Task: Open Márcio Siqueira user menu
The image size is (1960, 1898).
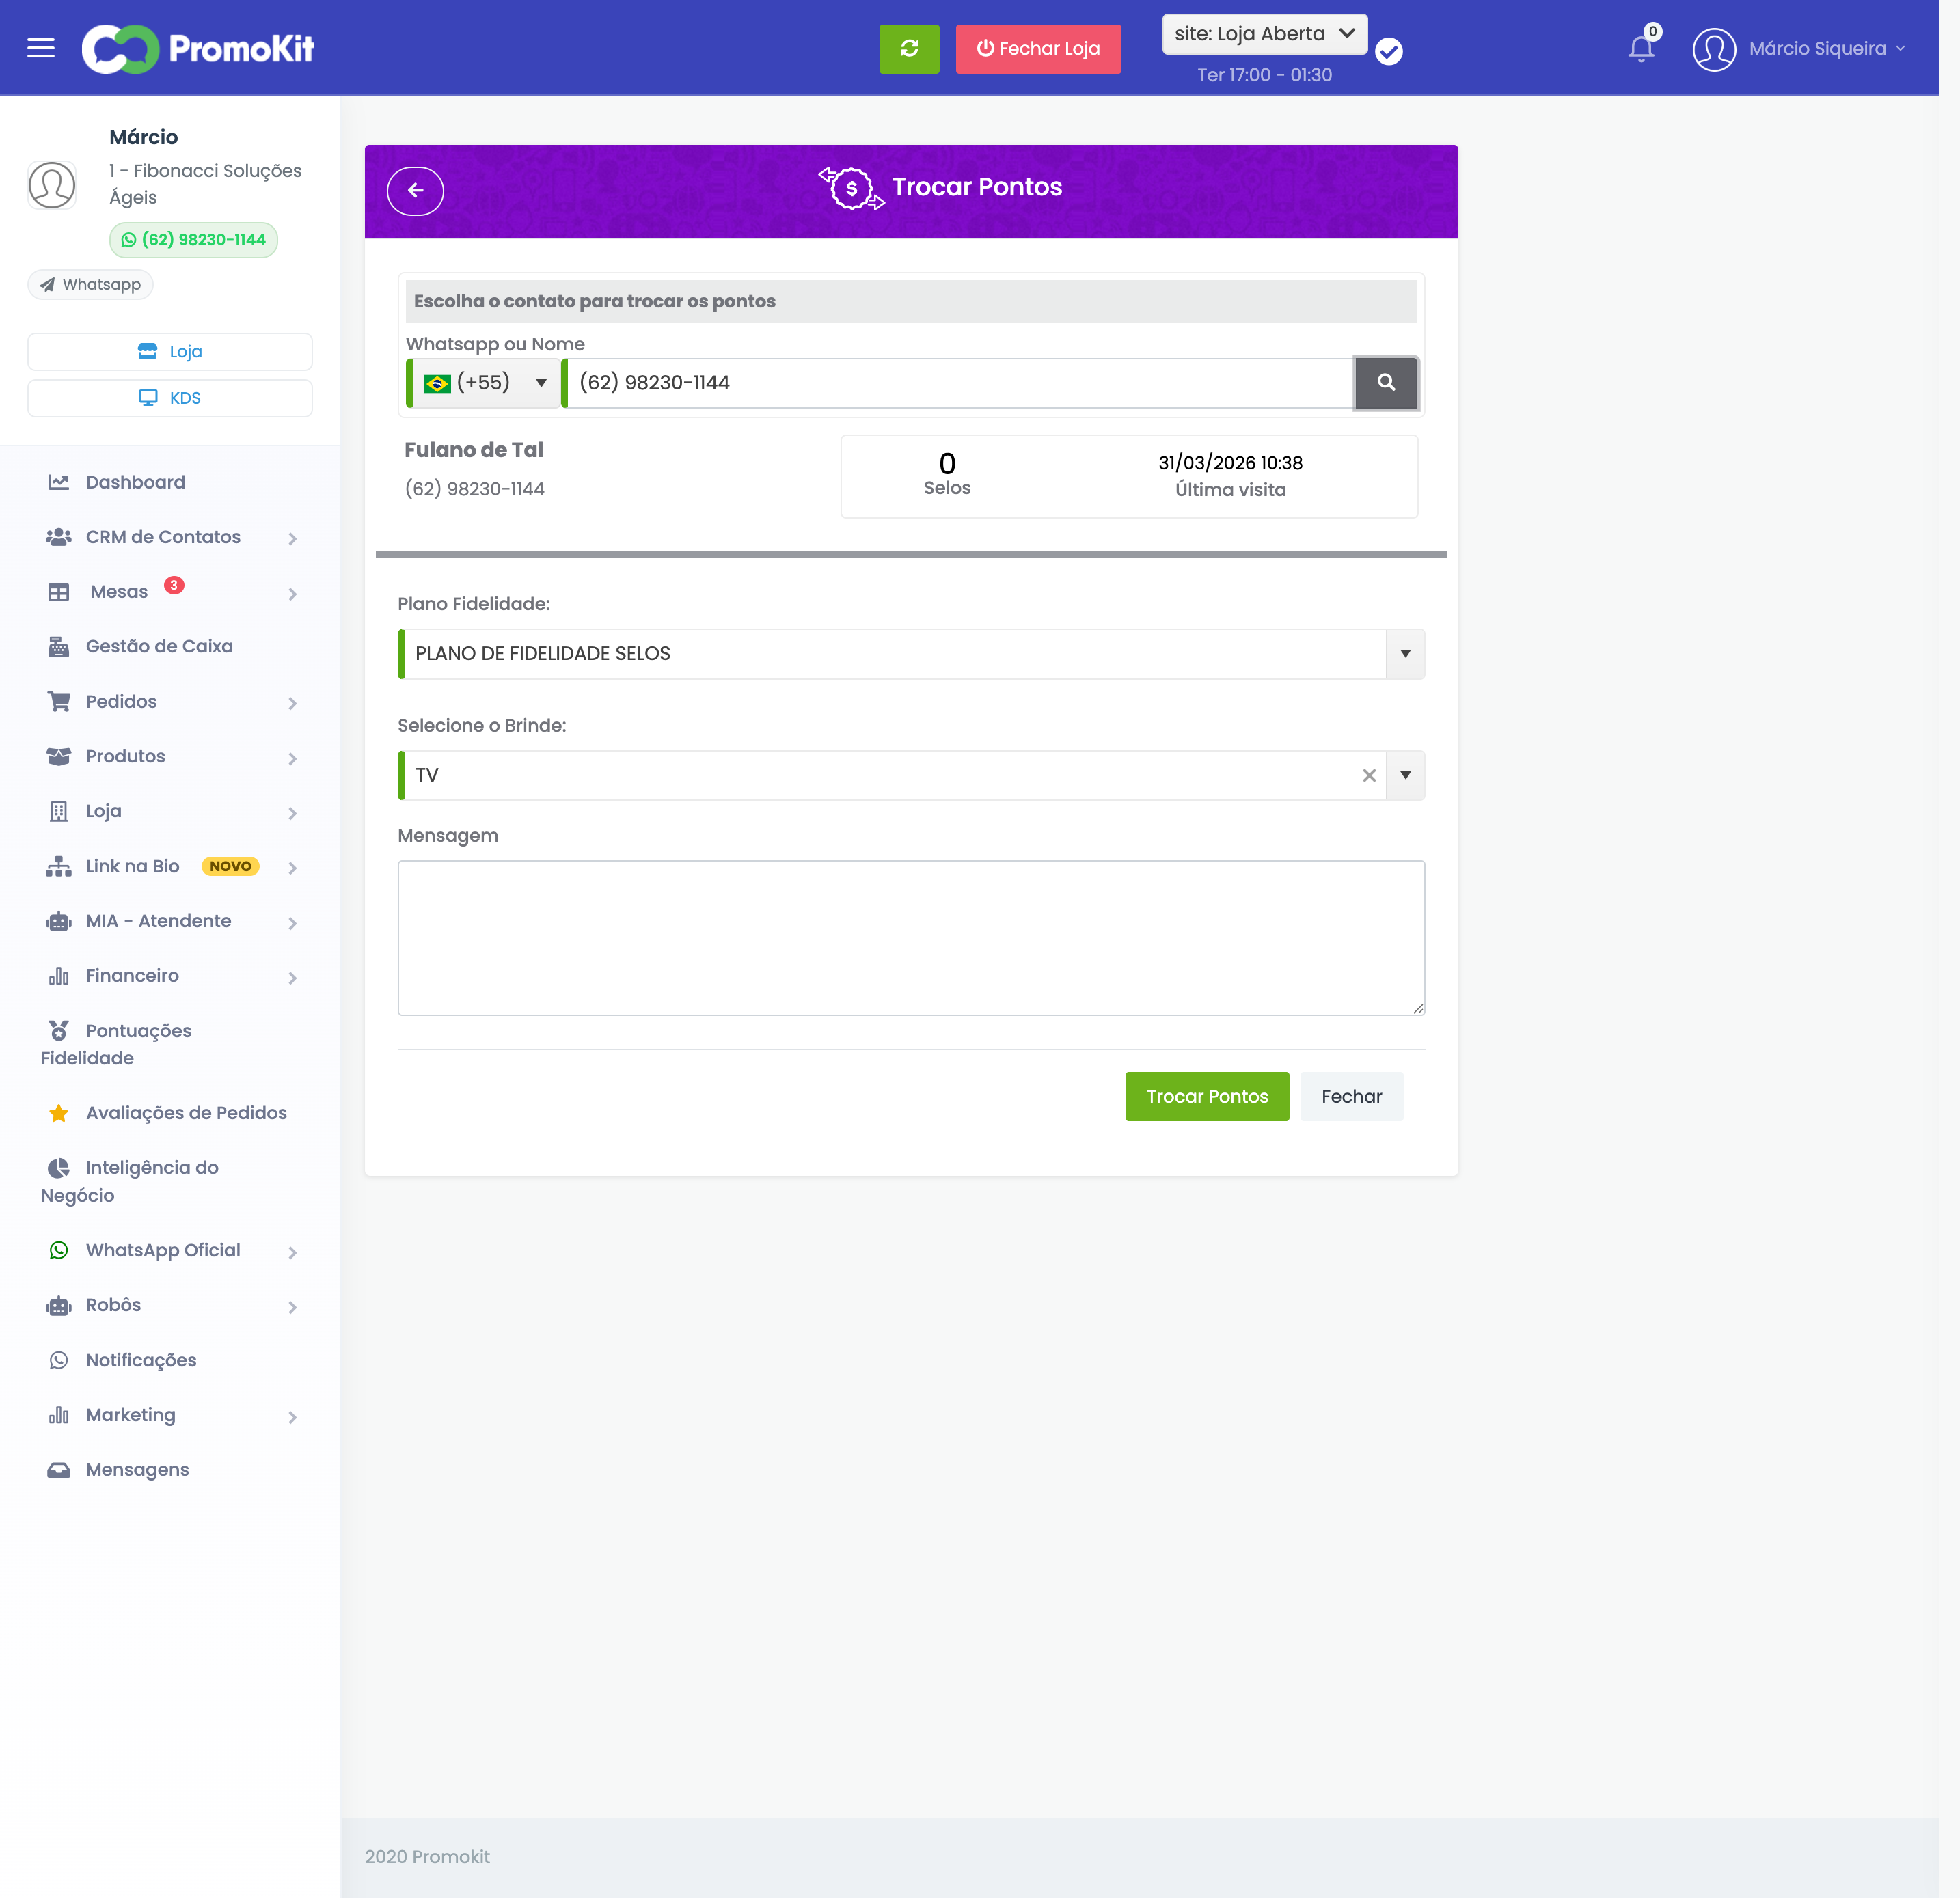Action: pos(1826,49)
